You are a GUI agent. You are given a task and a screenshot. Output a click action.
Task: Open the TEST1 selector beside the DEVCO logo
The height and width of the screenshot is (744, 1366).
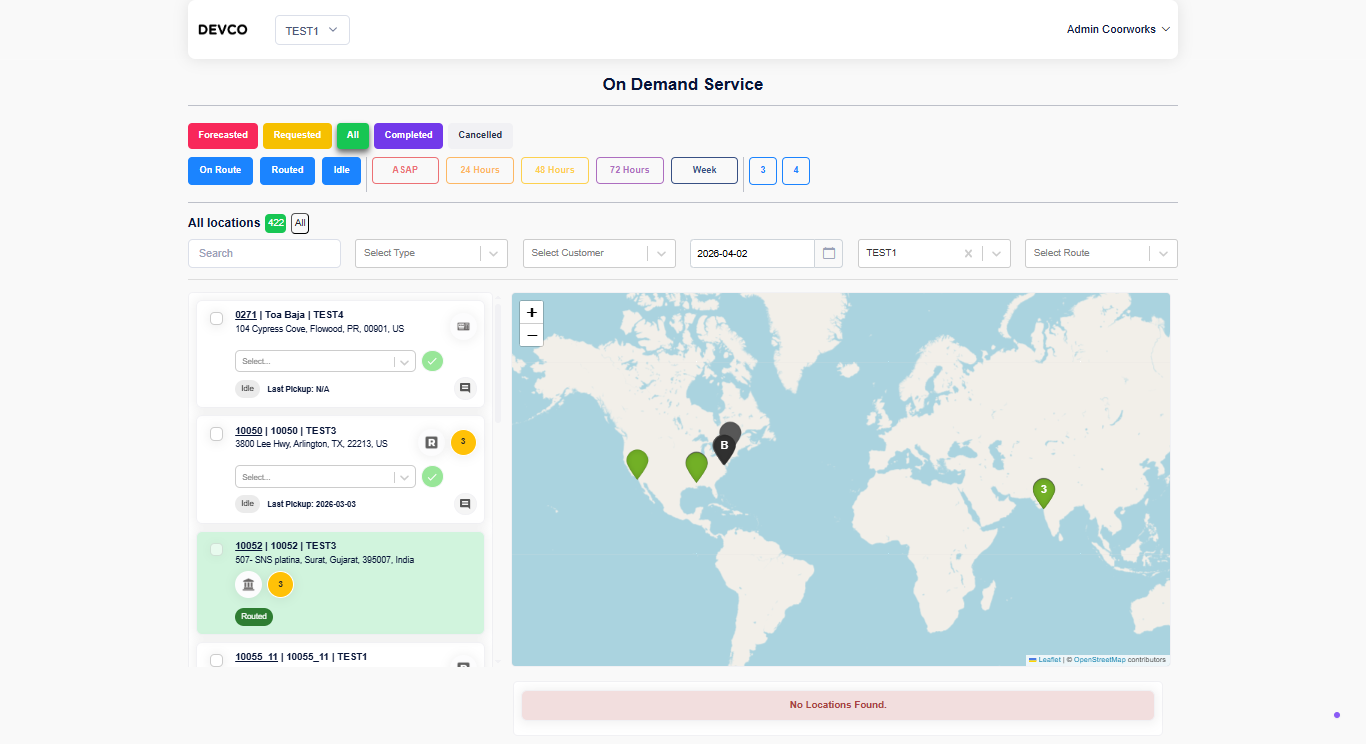click(x=312, y=30)
